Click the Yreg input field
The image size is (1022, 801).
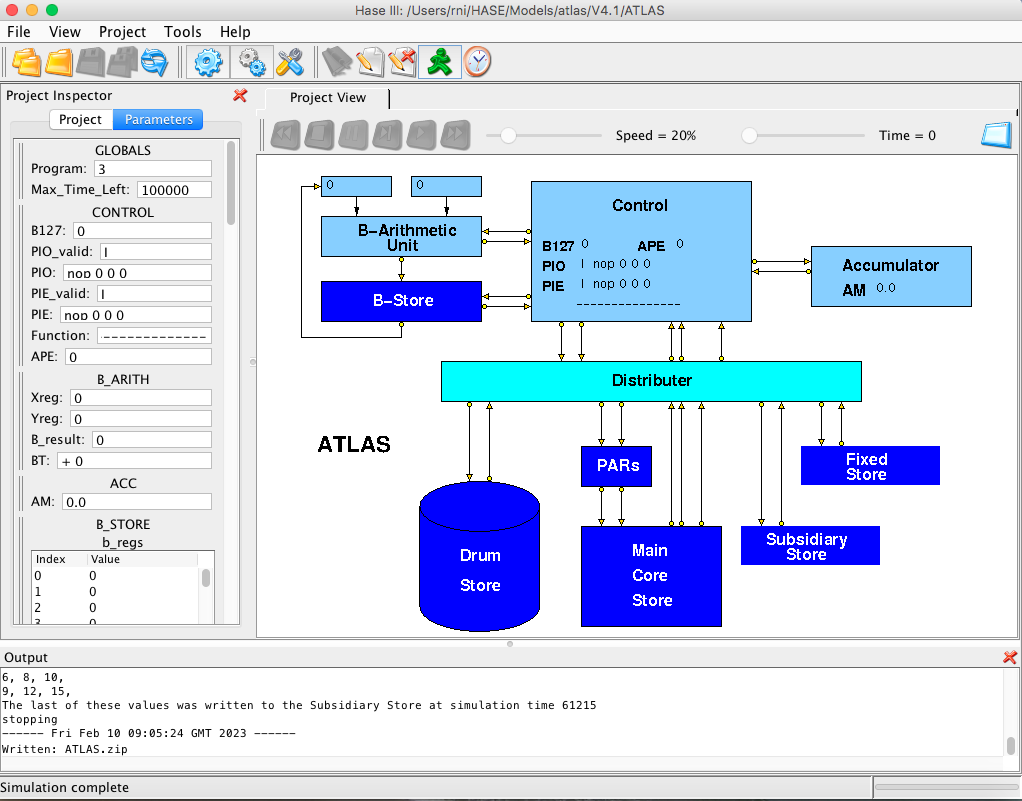141,418
